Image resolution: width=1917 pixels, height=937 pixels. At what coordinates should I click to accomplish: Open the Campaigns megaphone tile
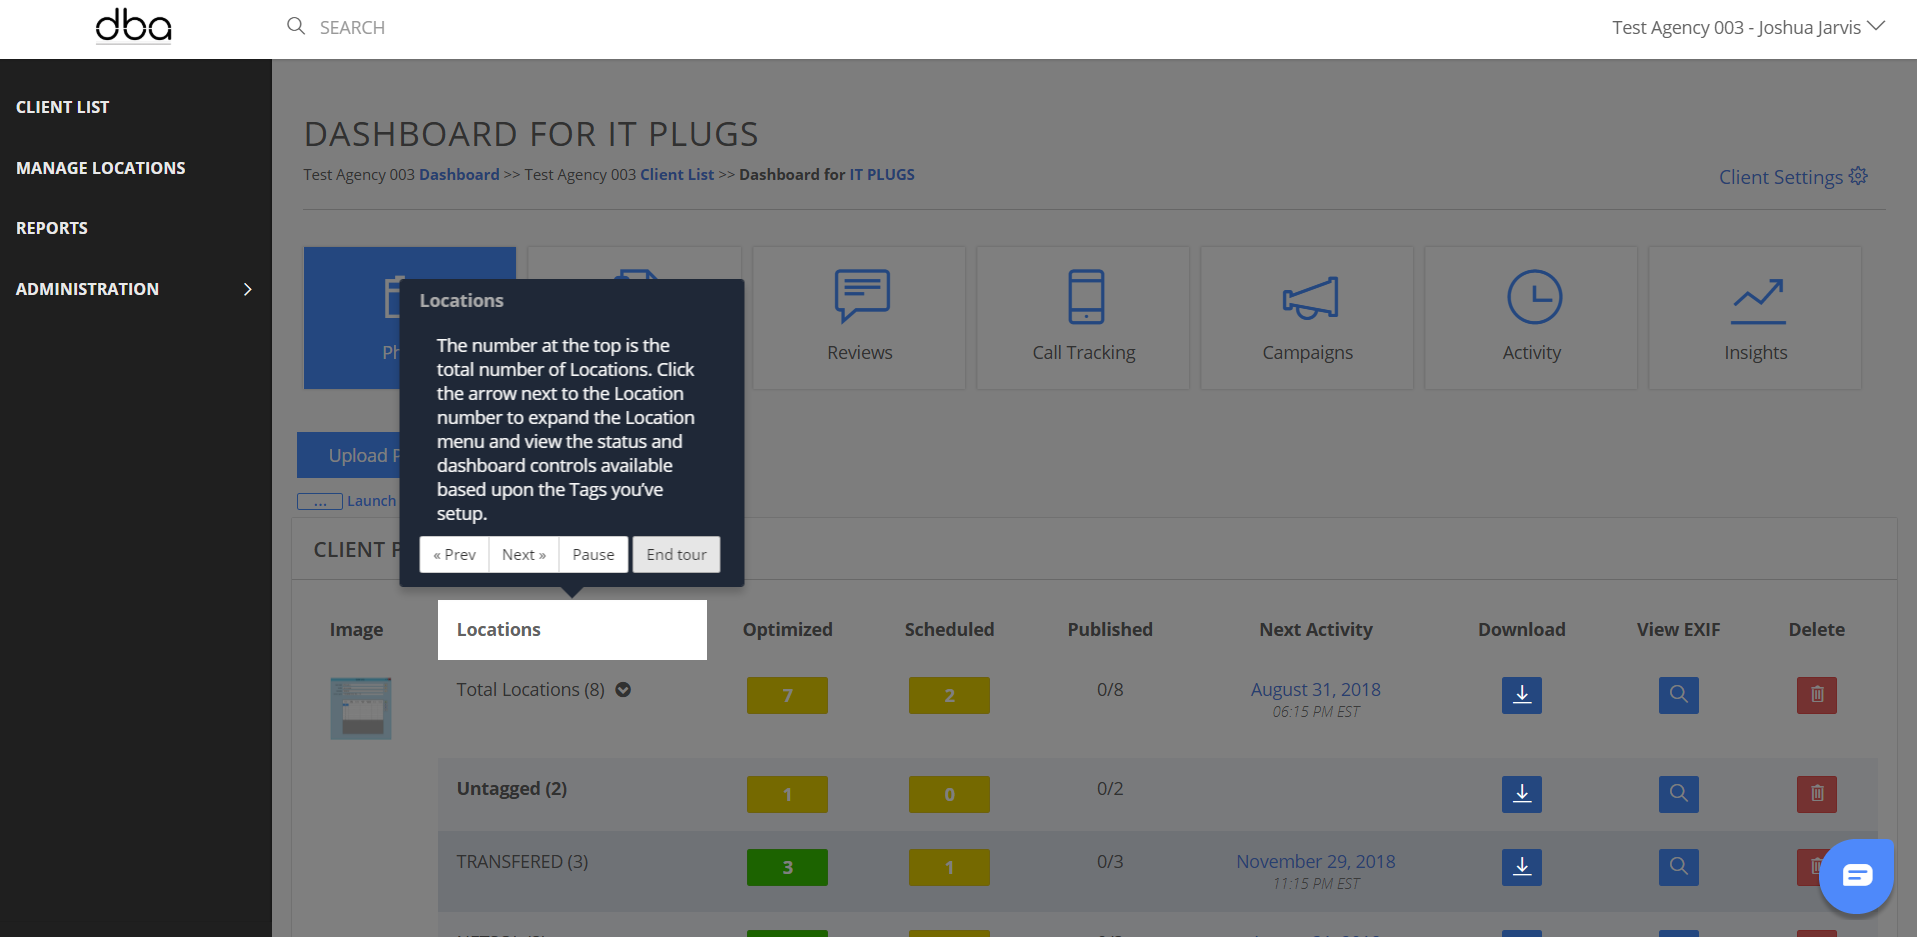point(1307,317)
